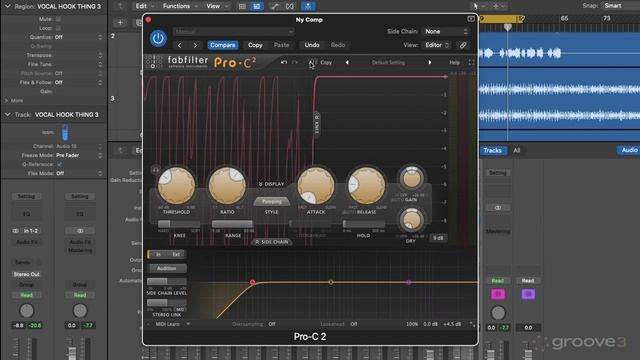Viewport: 640px width, 360px height.
Task: Click the FabFilter A/B Copy button
Action: 326,62
